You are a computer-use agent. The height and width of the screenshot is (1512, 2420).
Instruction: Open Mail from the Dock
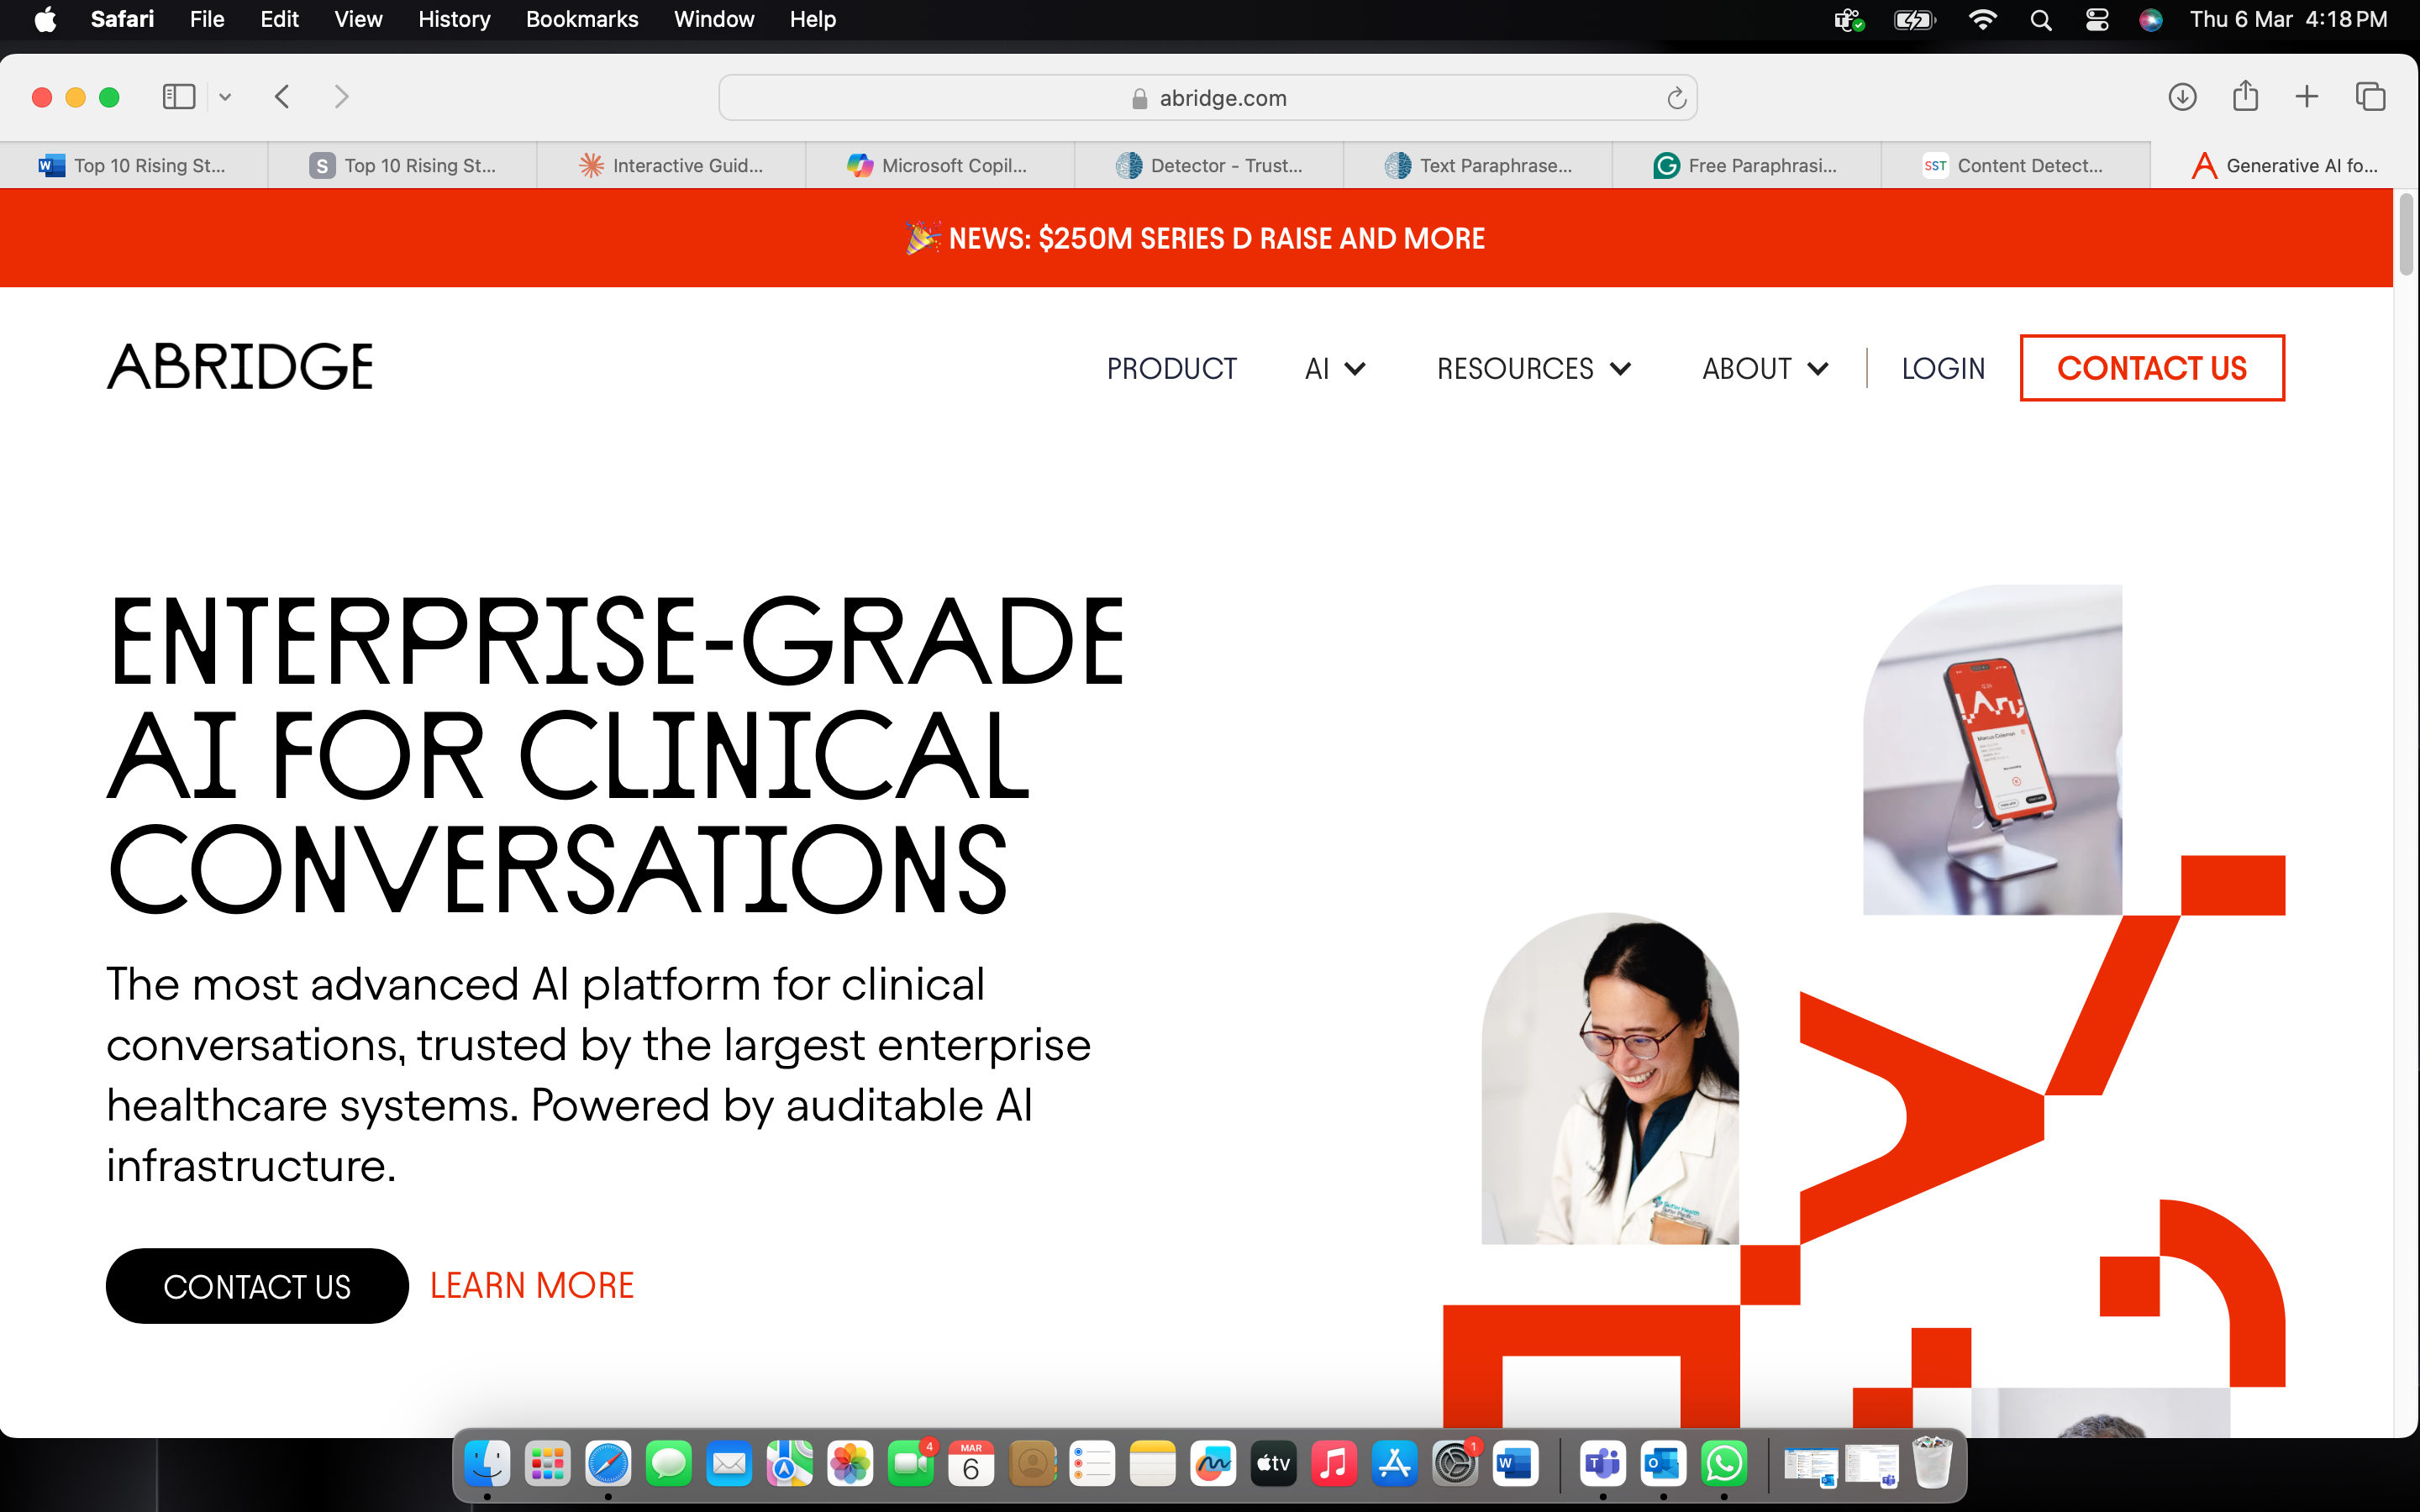[x=729, y=1464]
